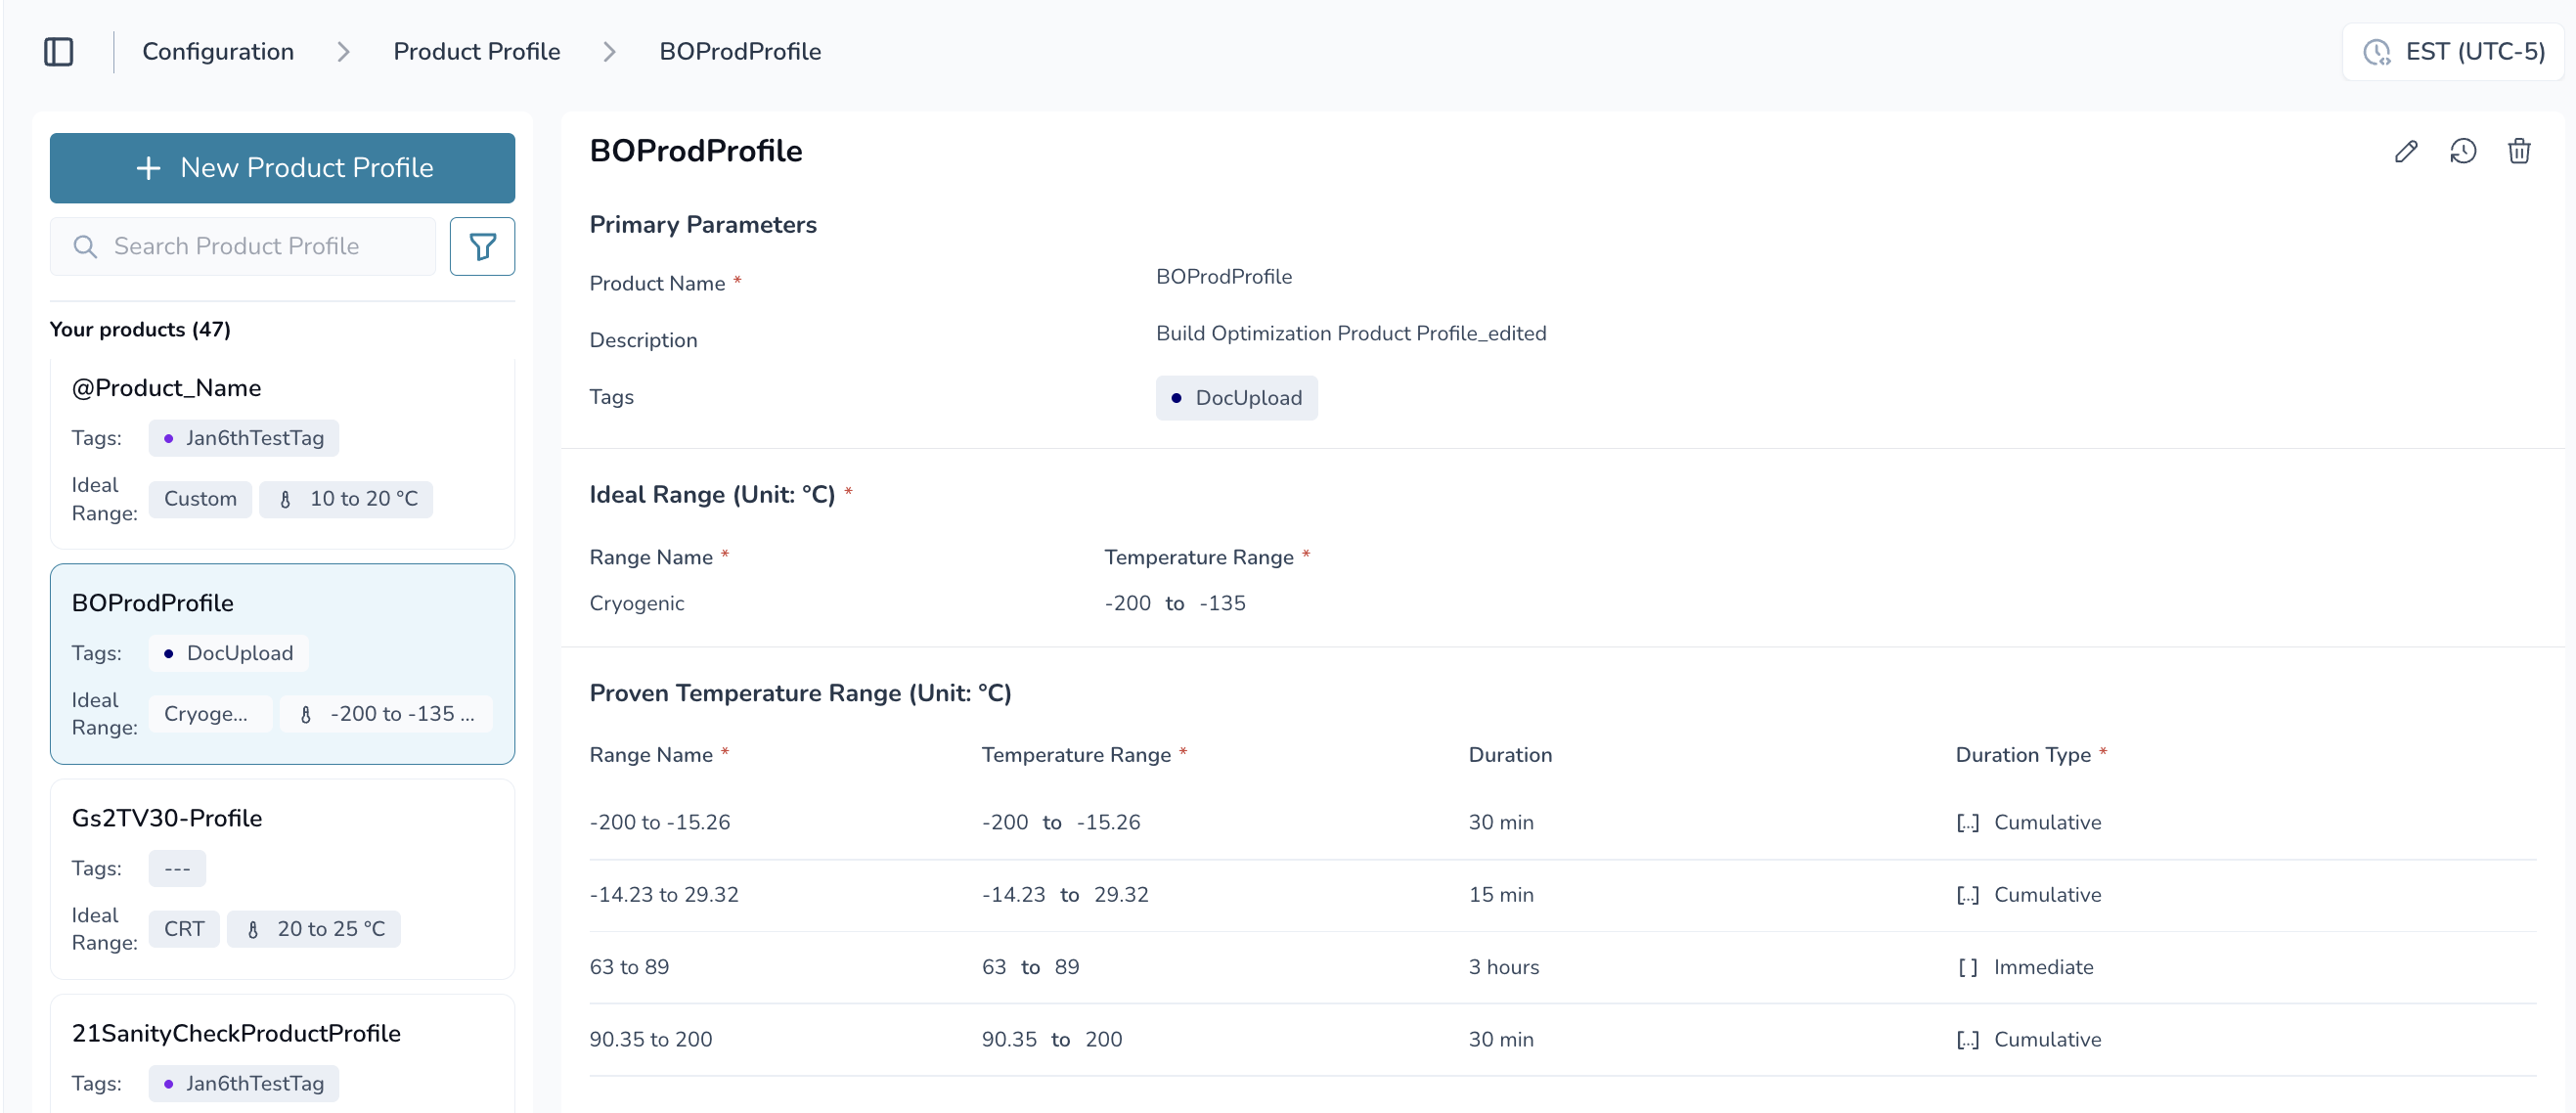Click Immediate duration type text
The height and width of the screenshot is (1113, 2576).
click(2043, 967)
